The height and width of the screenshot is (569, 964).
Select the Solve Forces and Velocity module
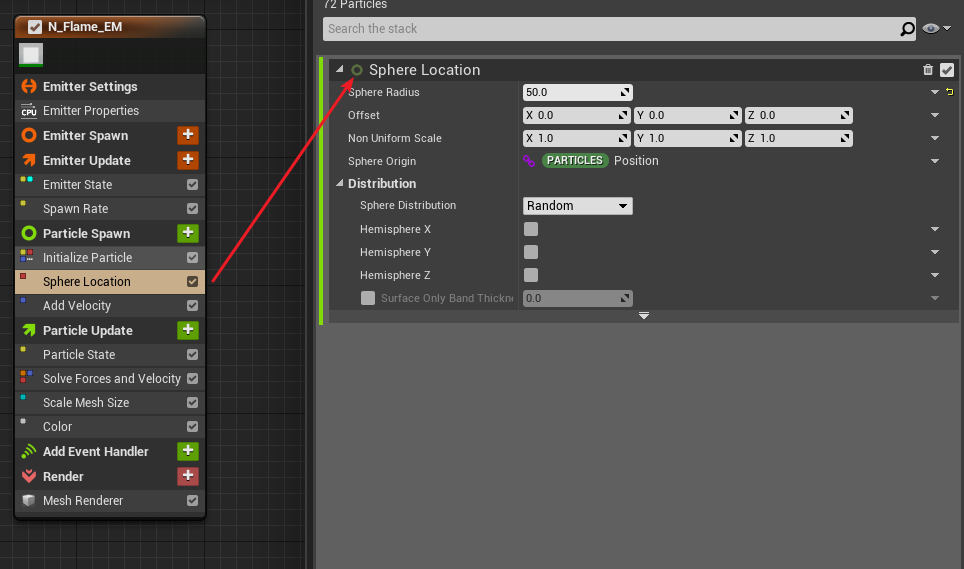pos(110,379)
